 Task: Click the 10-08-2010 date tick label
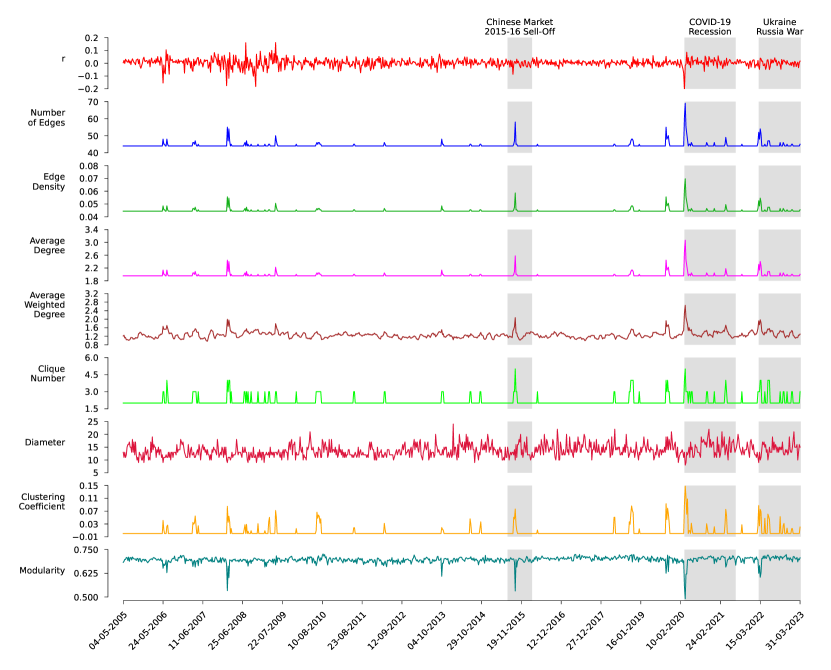click(307, 630)
